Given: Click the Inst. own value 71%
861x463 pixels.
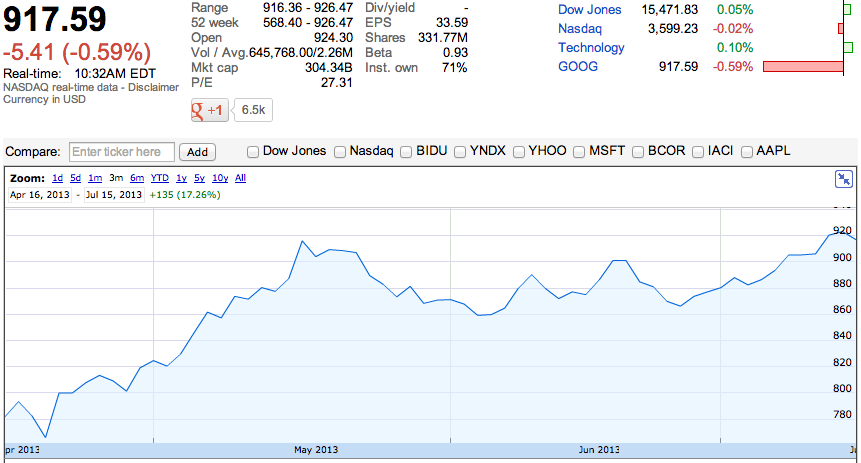Looking at the screenshot, I should click(454, 68).
